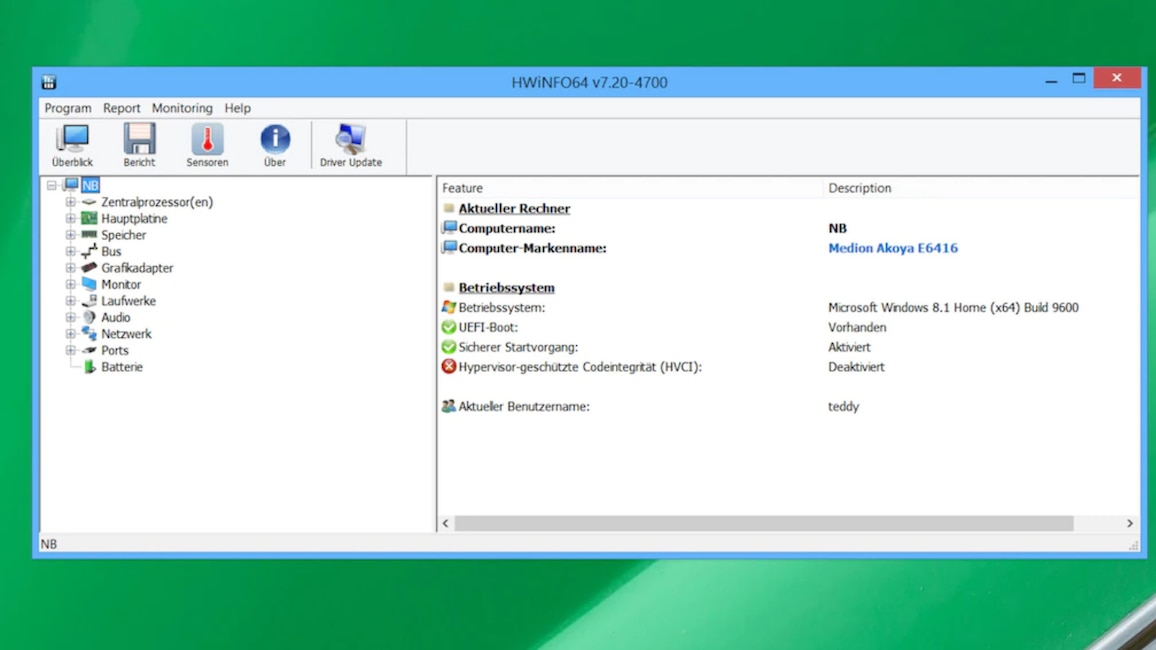1156x650 pixels.
Task: Click the Laufwerke drives icon
Action: (89, 301)
